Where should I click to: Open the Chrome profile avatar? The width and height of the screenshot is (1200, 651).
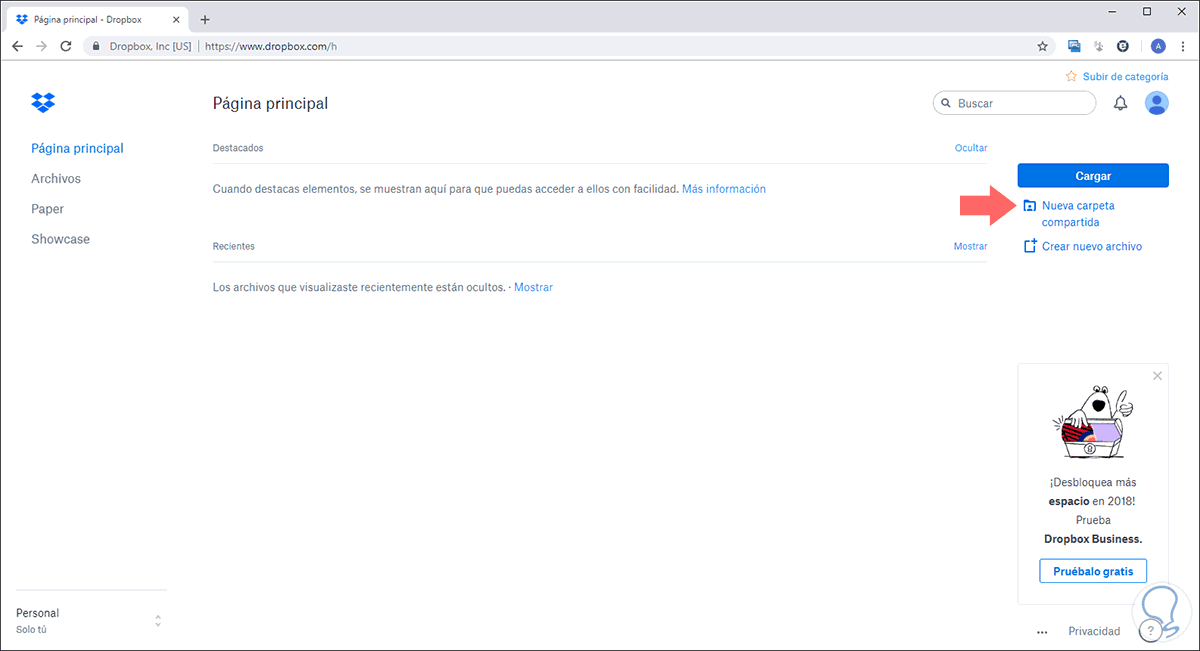click(1158, 46)
